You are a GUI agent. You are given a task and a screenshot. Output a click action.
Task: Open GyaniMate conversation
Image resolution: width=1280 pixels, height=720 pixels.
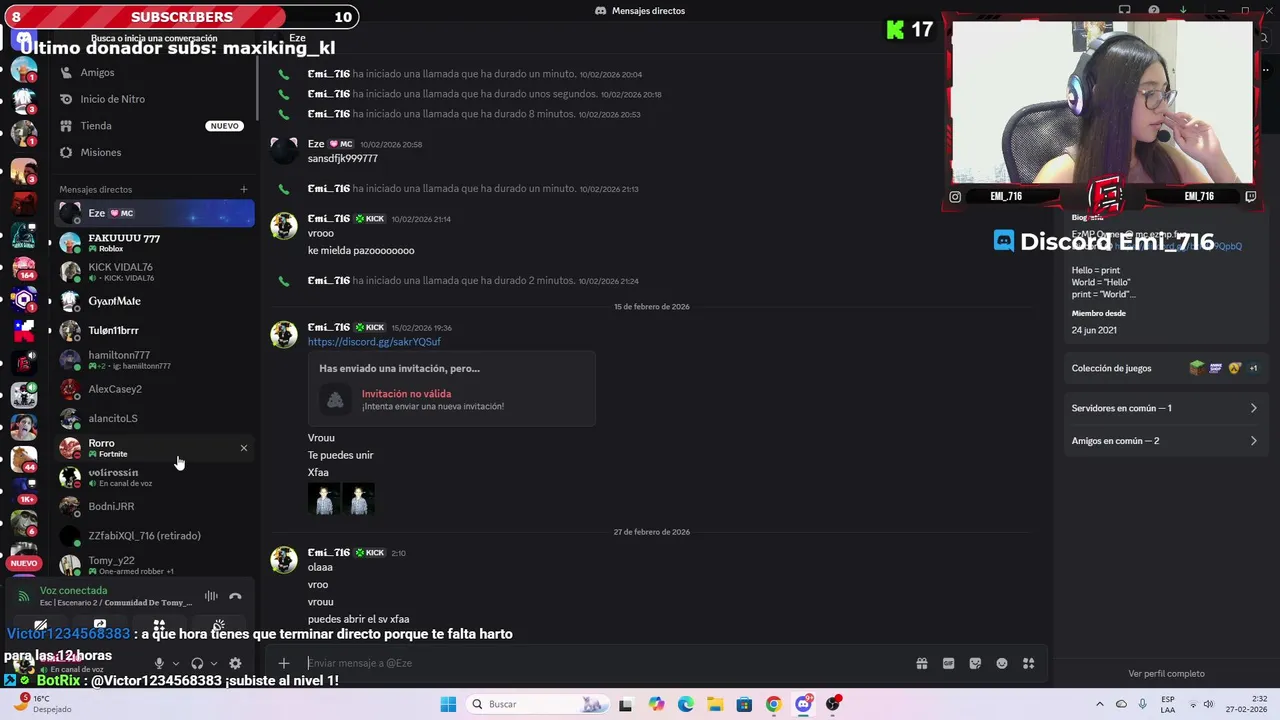point(154,301)
